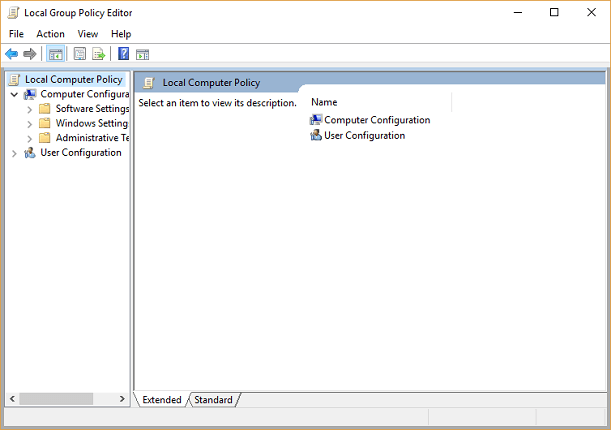
Task: Click the Forward arrow toolbar icon
Action: point(30,54)
